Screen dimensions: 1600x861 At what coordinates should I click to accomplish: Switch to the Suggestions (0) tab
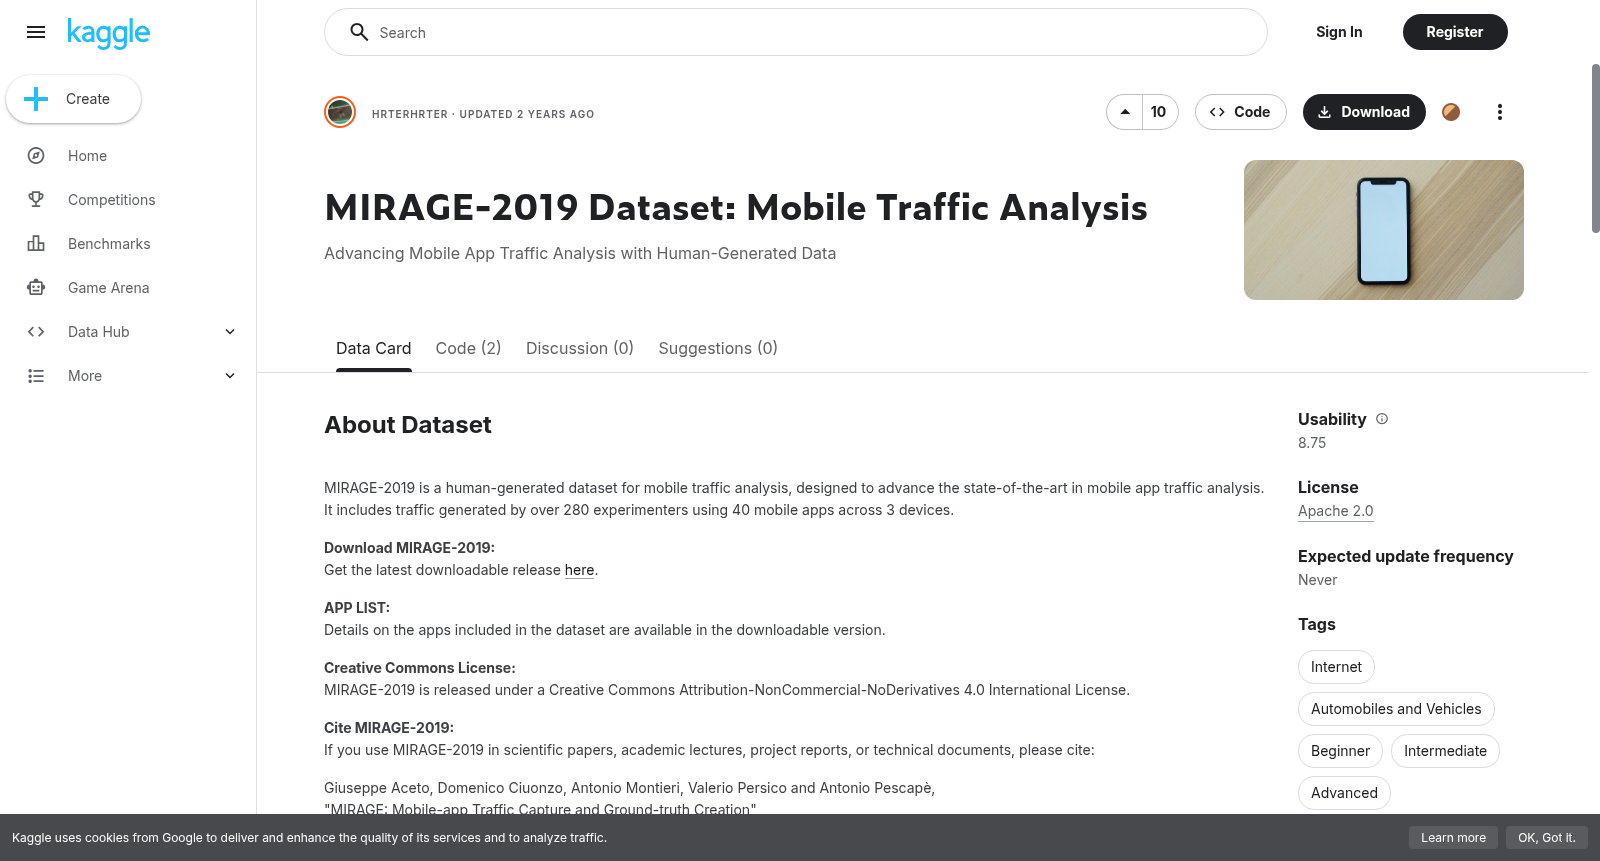[718, 348]
